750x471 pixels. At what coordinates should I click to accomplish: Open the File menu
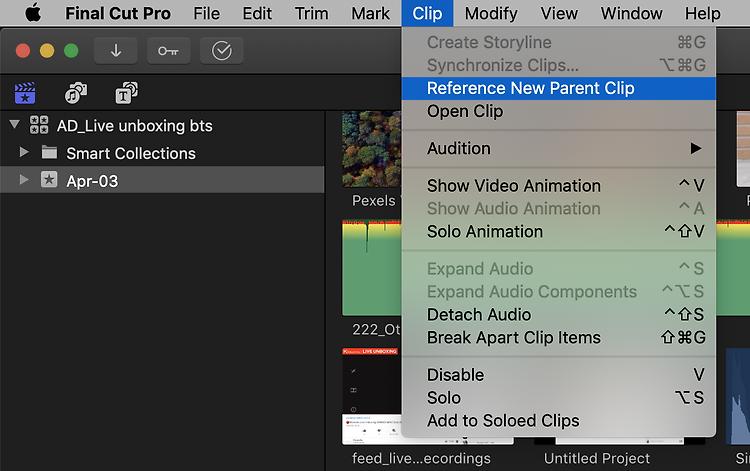tap(207, 13)
